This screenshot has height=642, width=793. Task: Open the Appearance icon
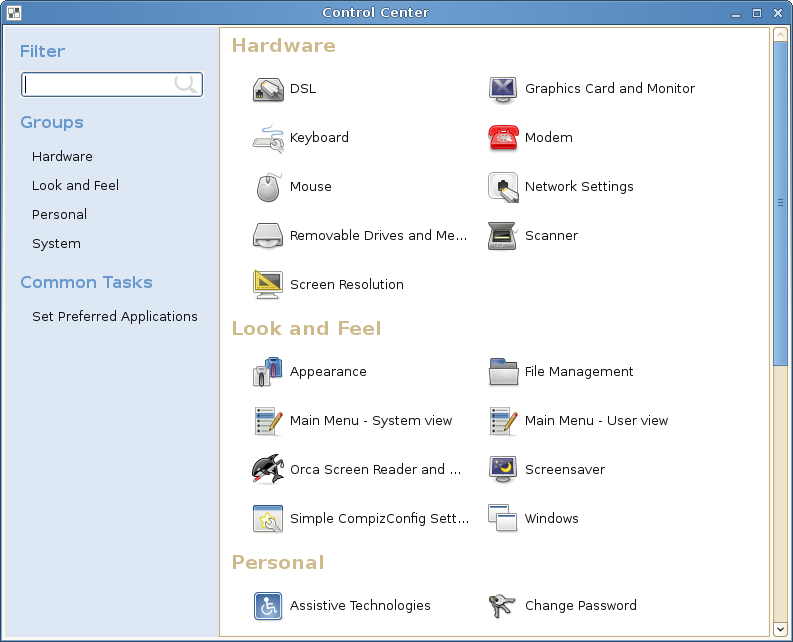pyautogui.click(x=268, y=372)
